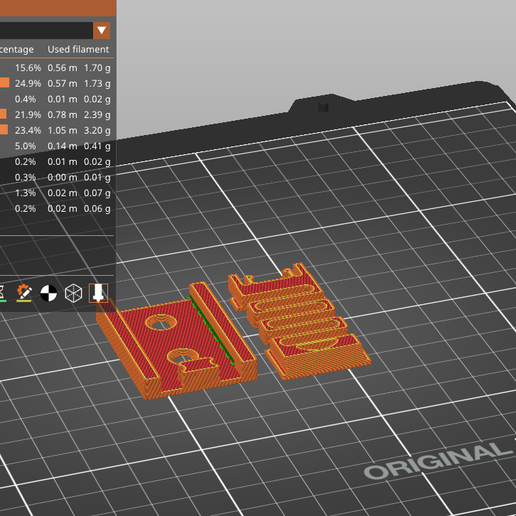Toggle the orange swatch beside 24.9%
516x516 pixels.
(5, 83)
